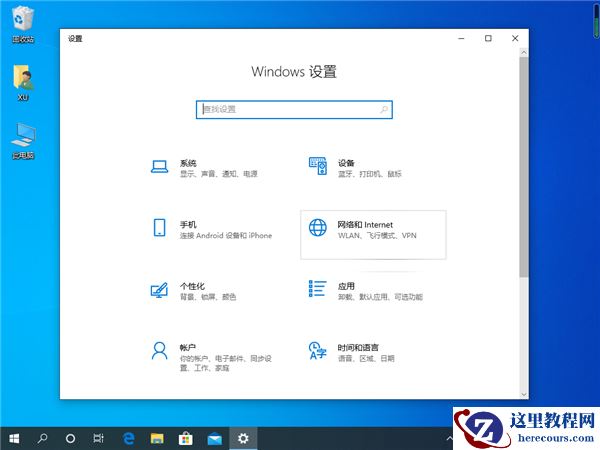Open Cortana circle on taskbar
Viewport: 600px width, 450px height.
[70, 438]
